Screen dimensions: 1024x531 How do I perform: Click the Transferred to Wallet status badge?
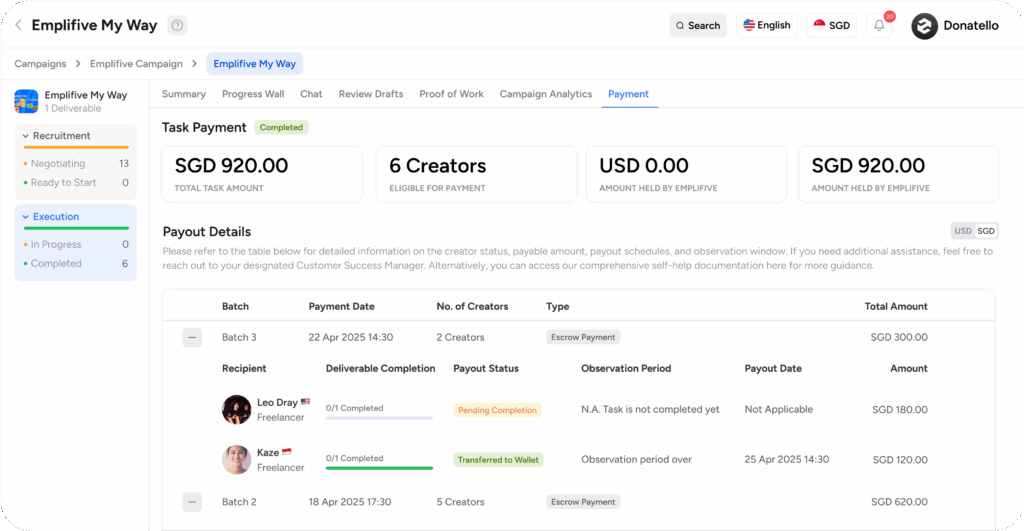click(x=498, y=460)
